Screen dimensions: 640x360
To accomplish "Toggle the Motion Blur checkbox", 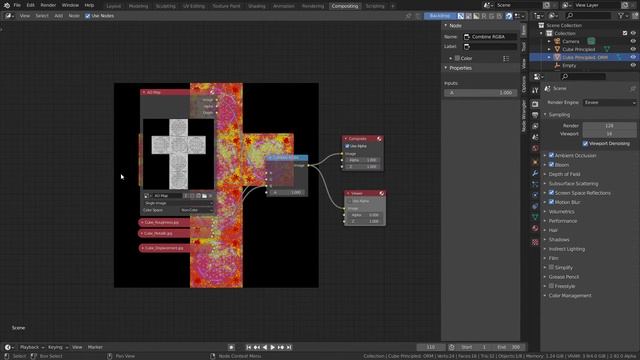I will tap(551, 202).
